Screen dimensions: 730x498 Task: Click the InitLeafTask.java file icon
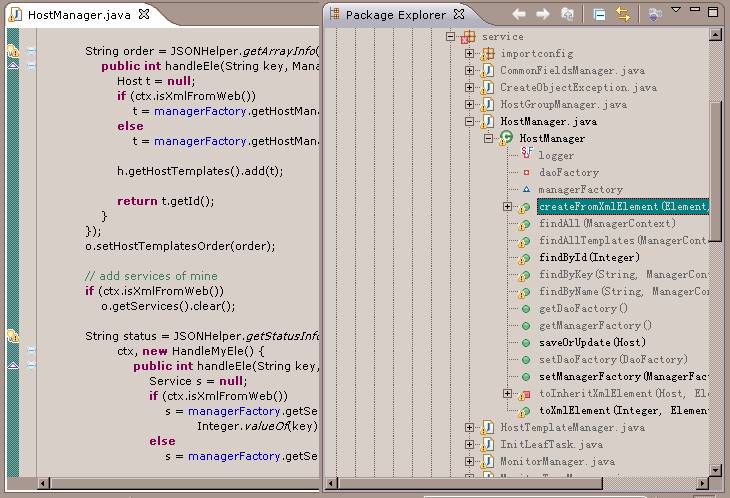[487, 444]
